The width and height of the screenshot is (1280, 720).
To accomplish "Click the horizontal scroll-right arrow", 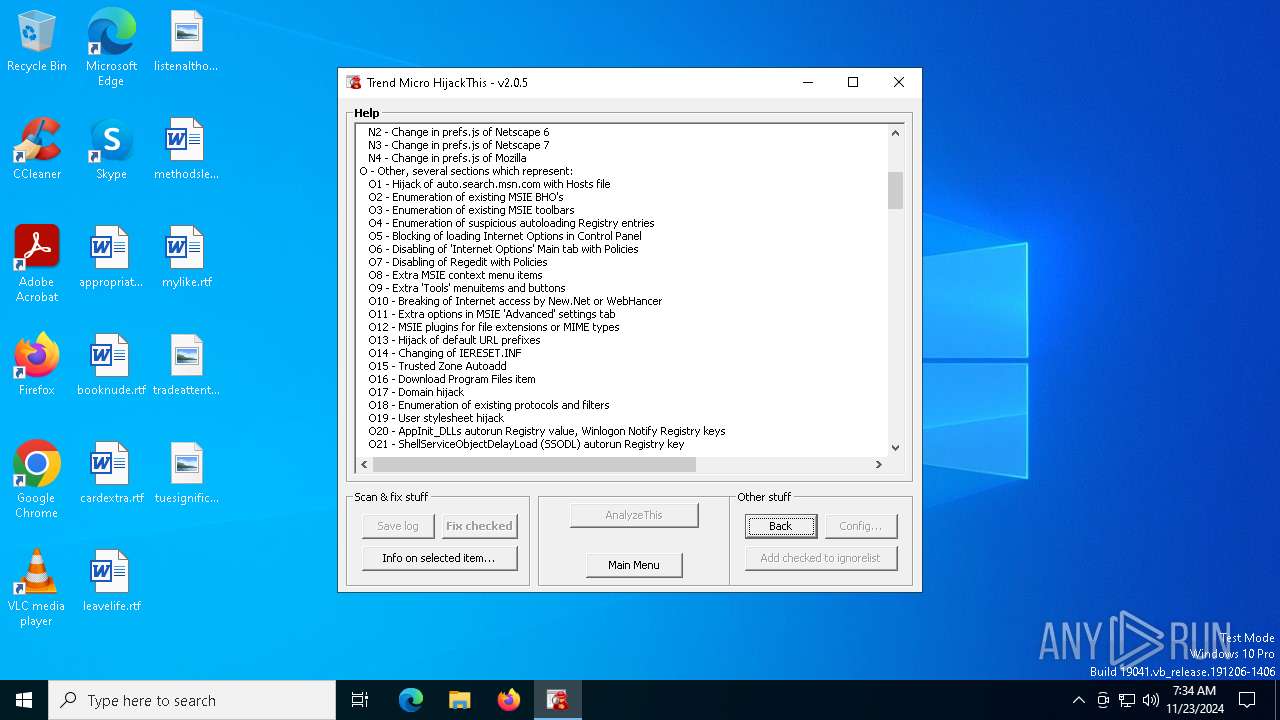I will click(x=879, y=464).
